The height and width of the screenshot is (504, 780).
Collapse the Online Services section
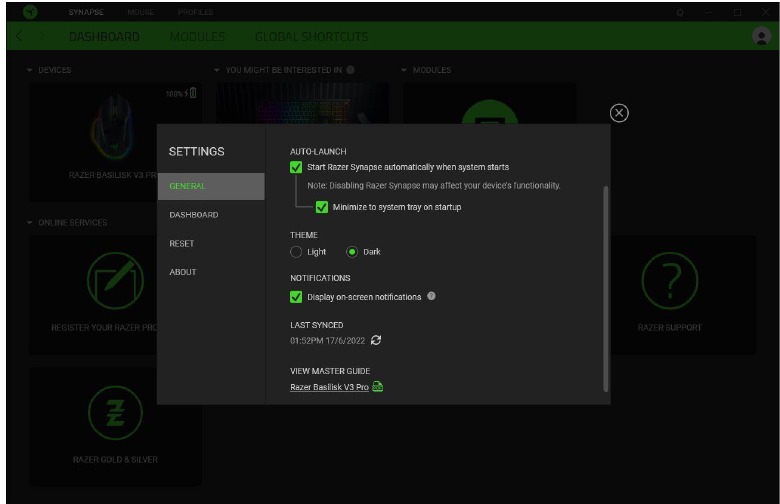click(29, 222)
